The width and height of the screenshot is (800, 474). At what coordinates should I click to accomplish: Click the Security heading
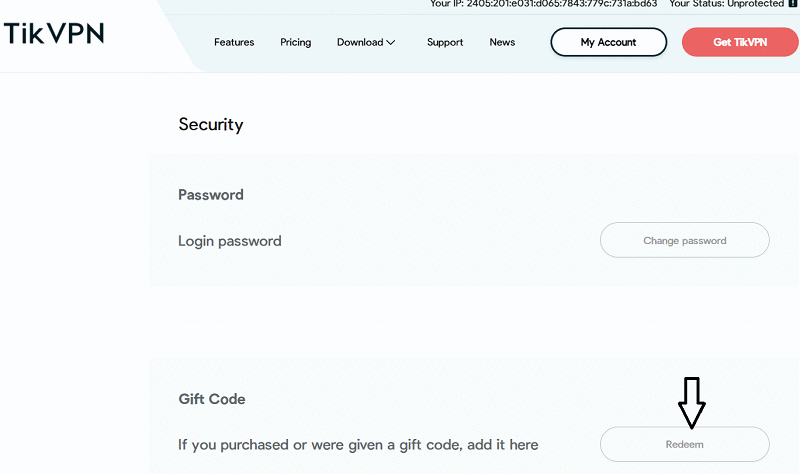coord(211,125)
